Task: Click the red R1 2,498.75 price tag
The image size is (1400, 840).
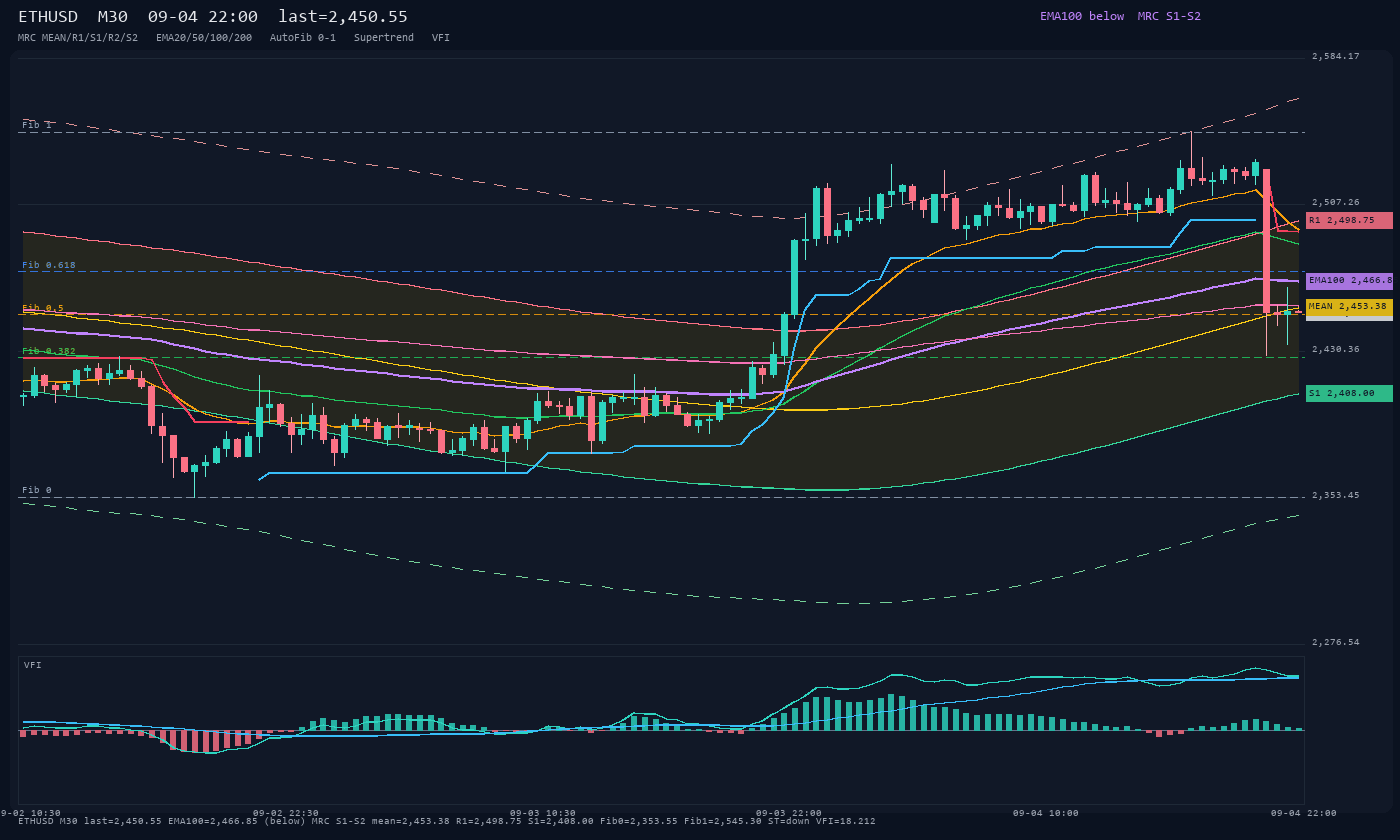Action: (x=1349, y=220)
